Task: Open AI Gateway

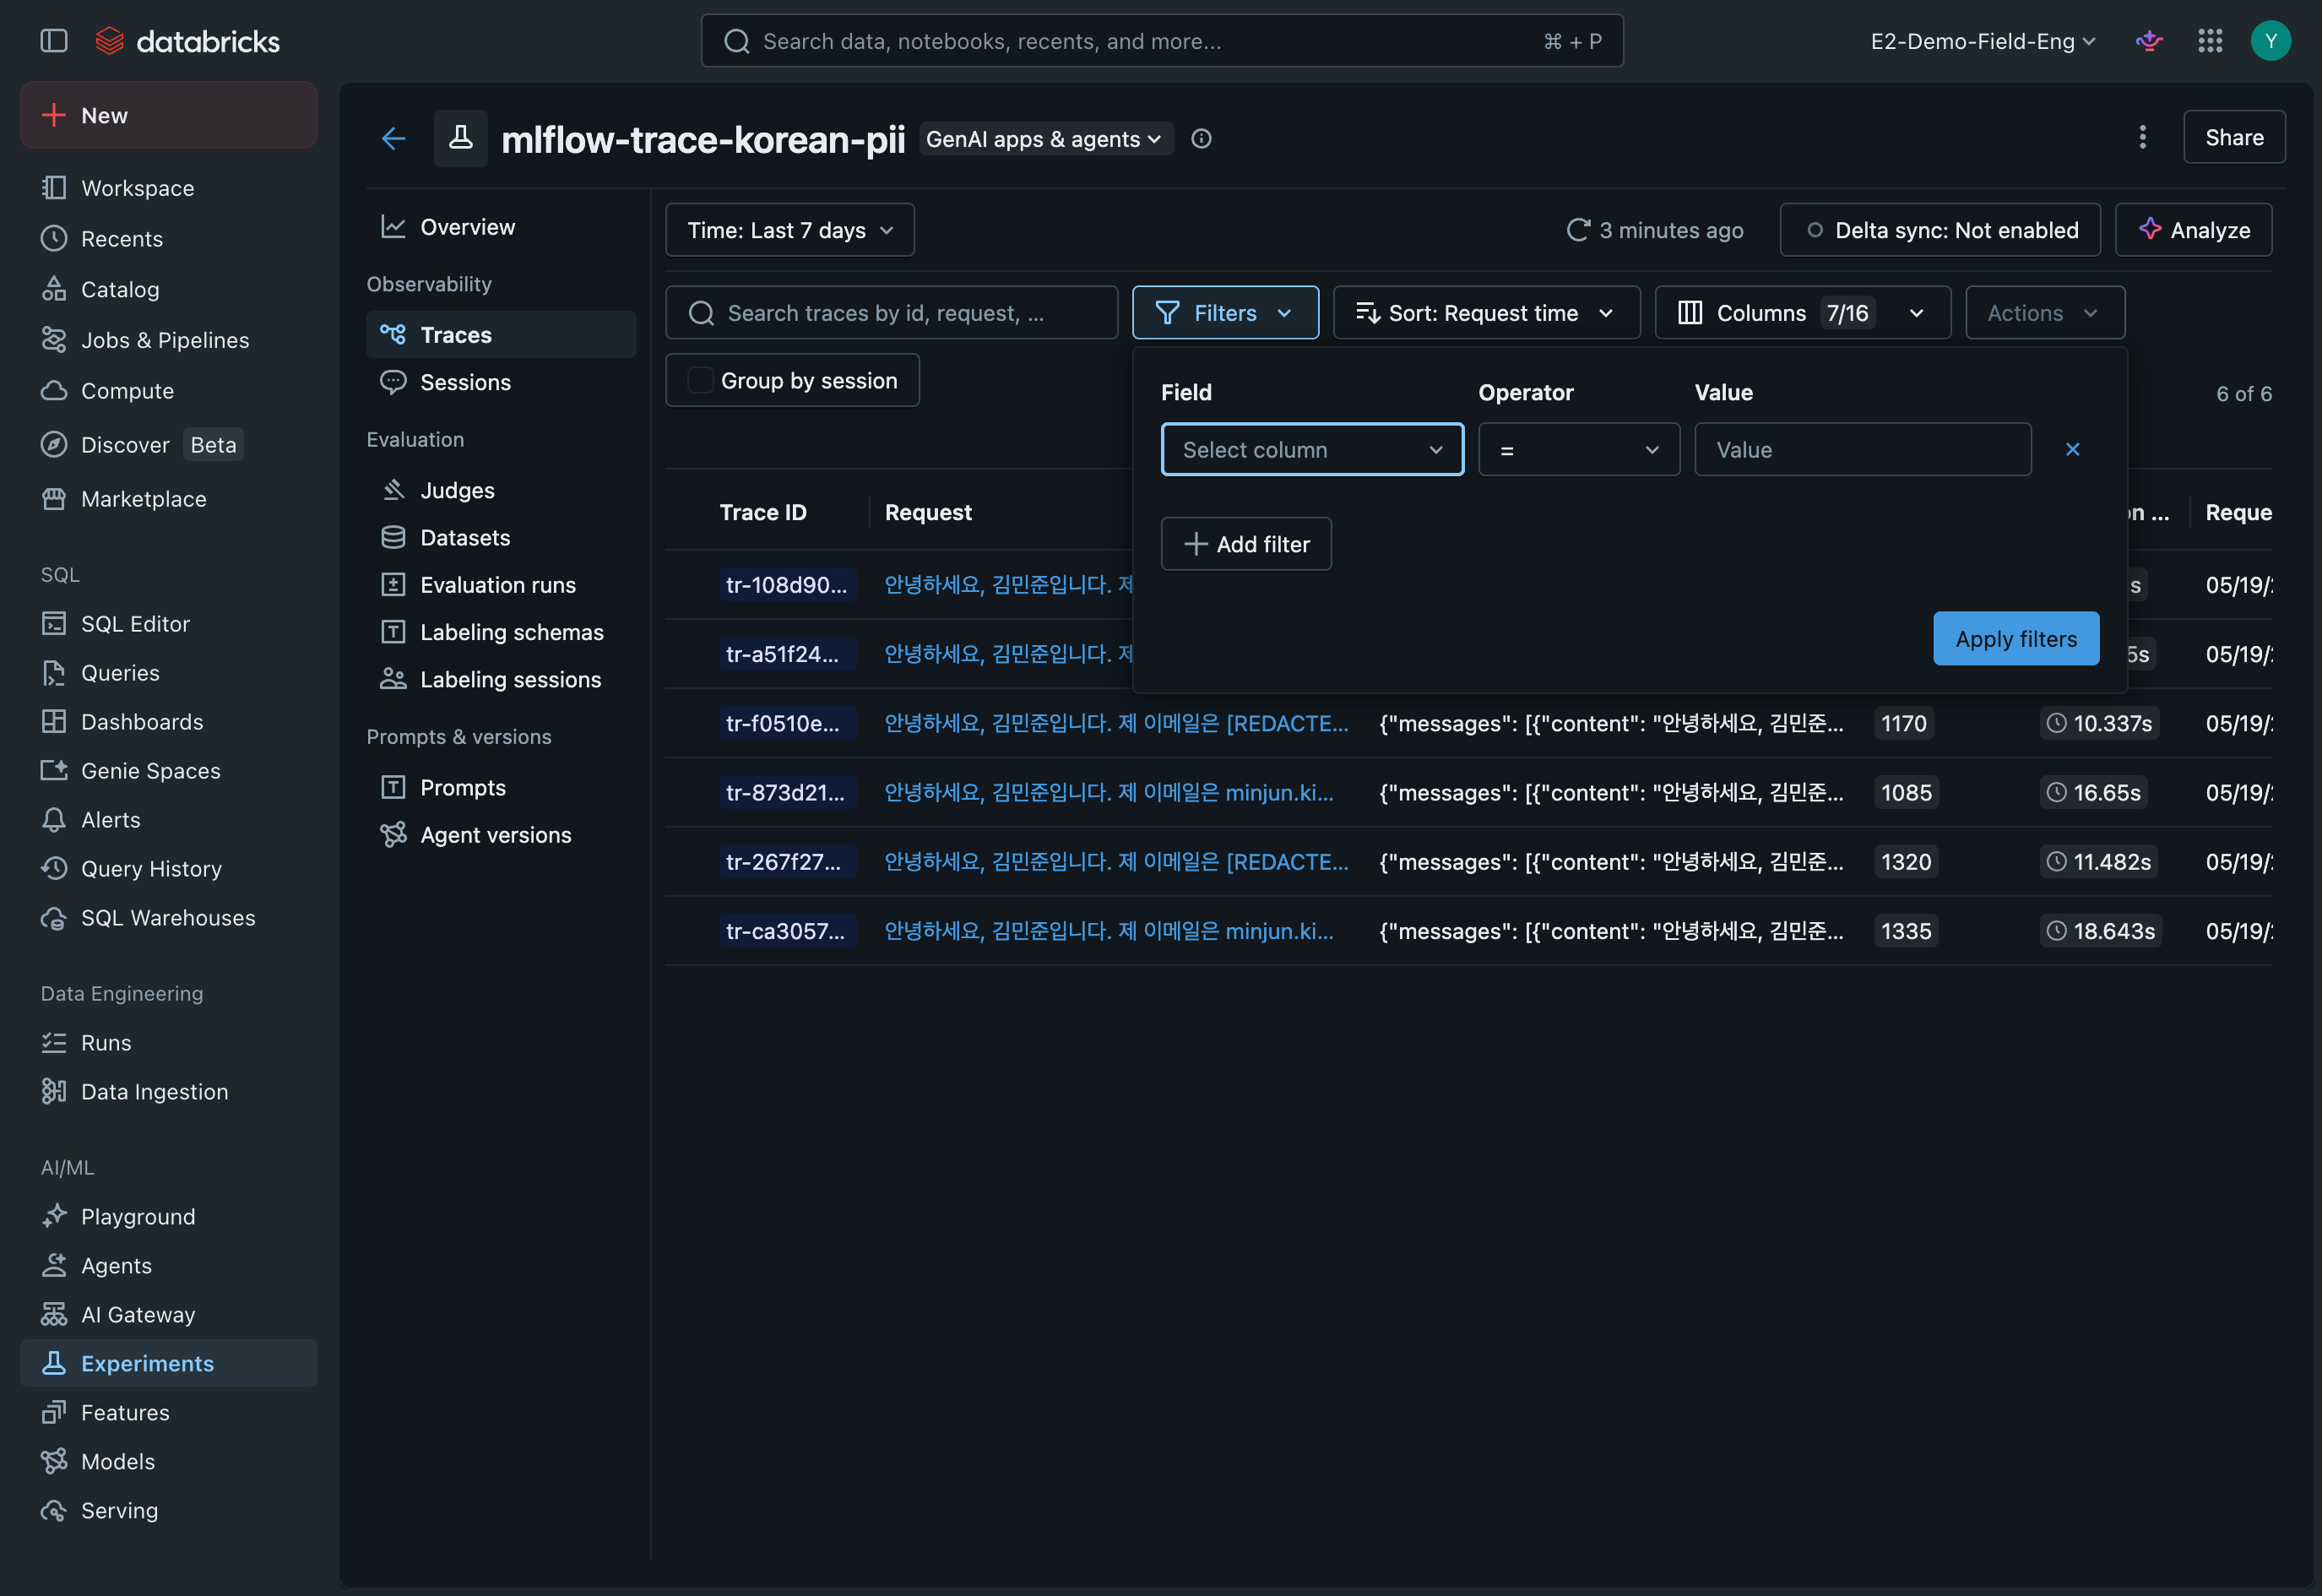Action: [x=168, y=1314]
